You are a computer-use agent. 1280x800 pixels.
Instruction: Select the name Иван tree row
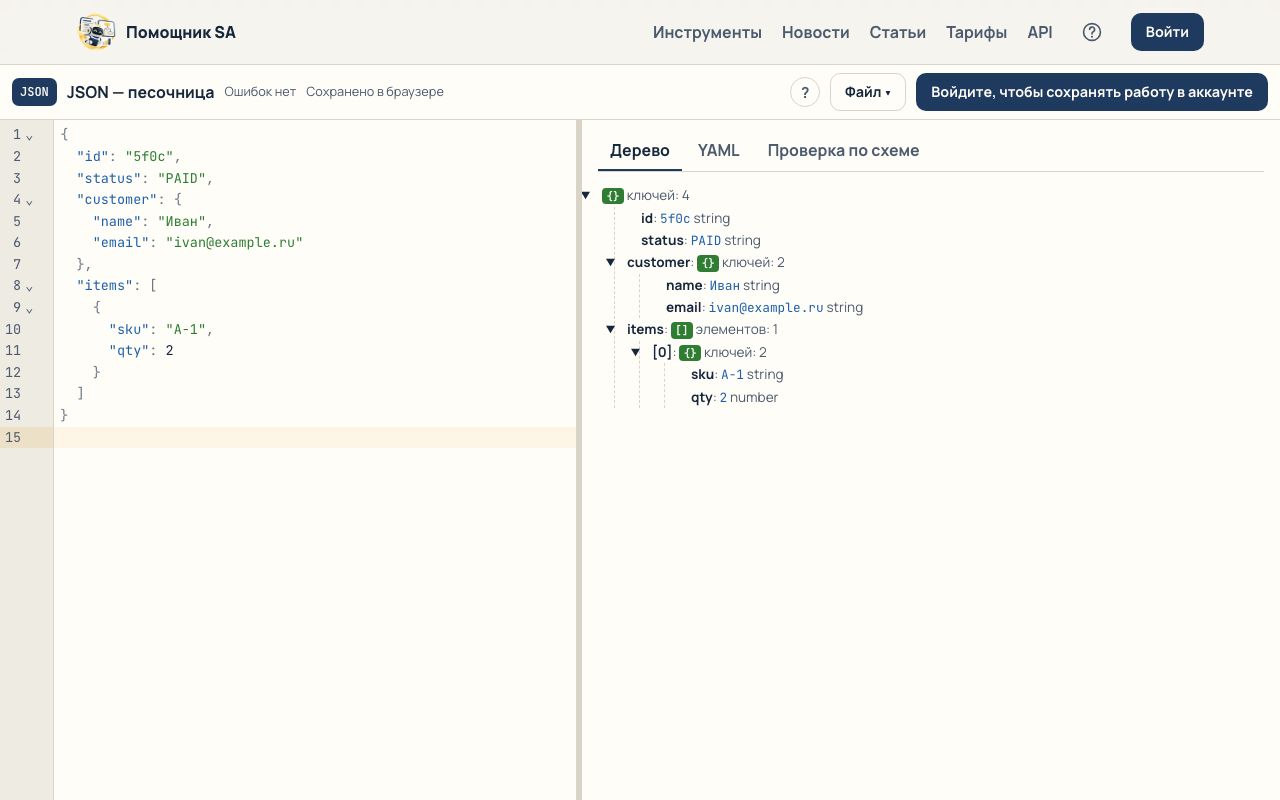tap(723, 286)
